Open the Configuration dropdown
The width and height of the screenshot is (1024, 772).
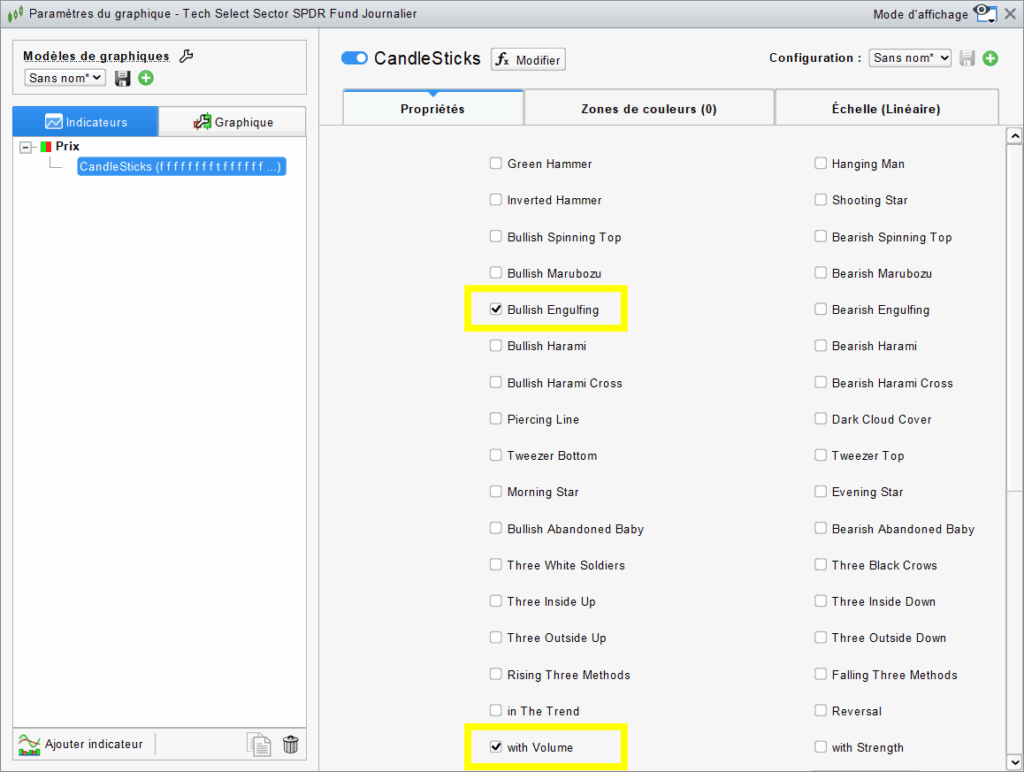[x=909, y=58]
